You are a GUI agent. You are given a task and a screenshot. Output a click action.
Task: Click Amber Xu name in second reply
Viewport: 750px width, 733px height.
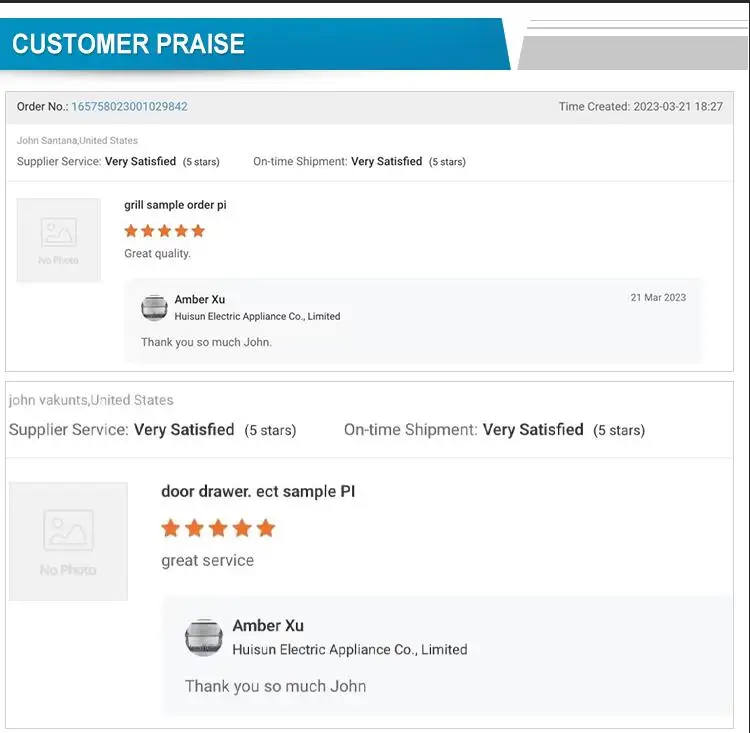click(268, 625)
